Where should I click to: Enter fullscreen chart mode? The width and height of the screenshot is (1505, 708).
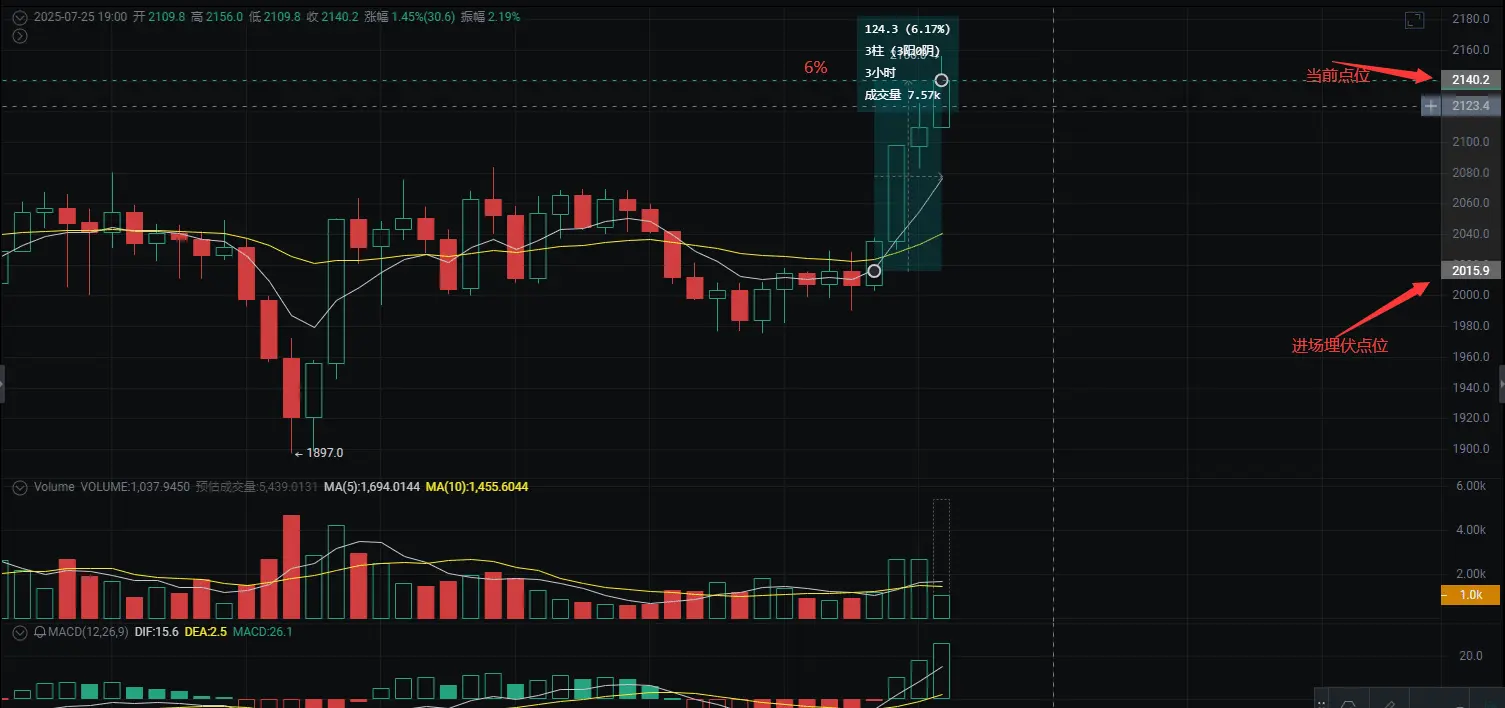(1413, 20)
